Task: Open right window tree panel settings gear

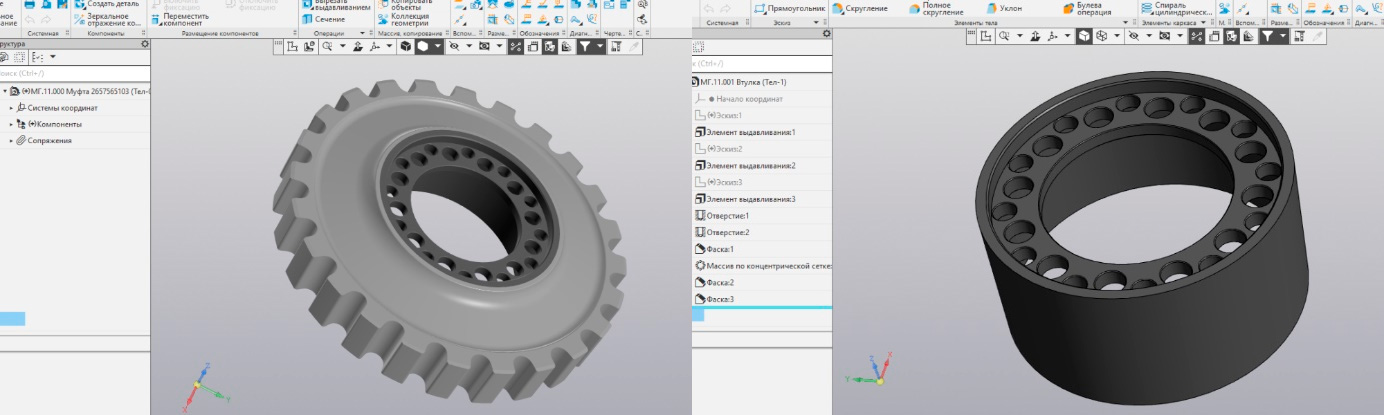Action: point(826,34)
